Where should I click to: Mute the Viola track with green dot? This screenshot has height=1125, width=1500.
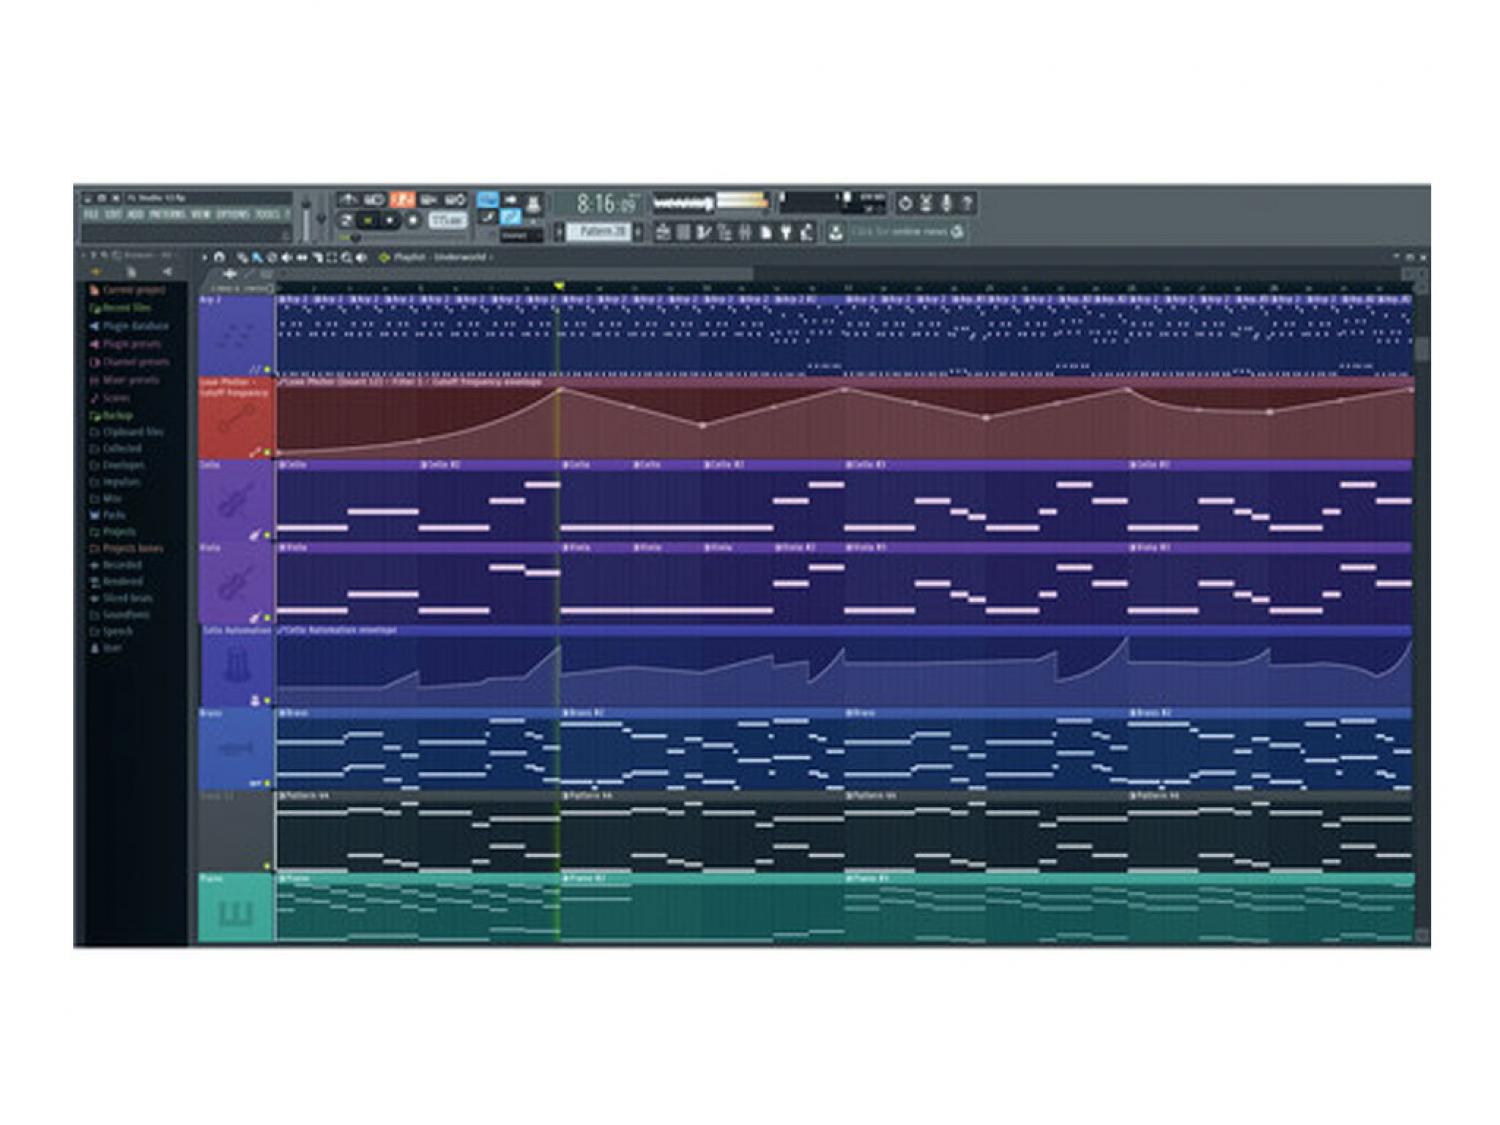[x=267, y=619]
